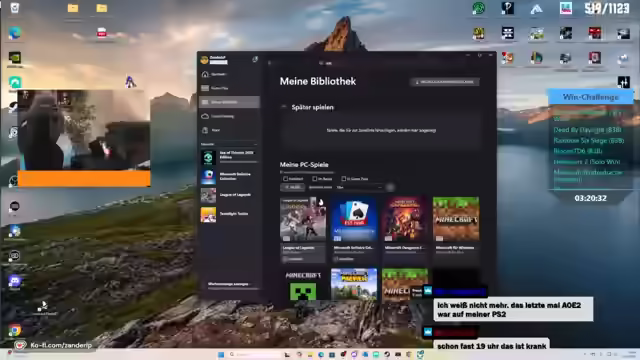This screenshot has width=640, height=360.
Task: Click Rainbow Six Siege entry in challenge list
Action: [589, 140]
